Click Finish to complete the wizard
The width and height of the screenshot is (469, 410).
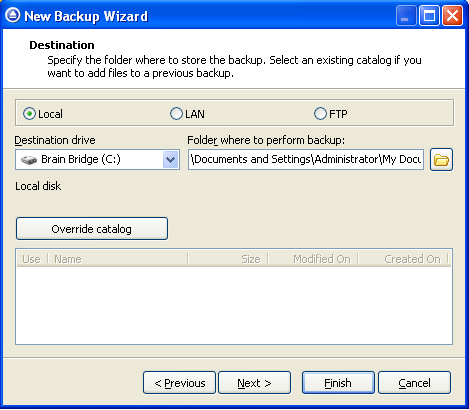pyautogui.click(x=338, y=383)
